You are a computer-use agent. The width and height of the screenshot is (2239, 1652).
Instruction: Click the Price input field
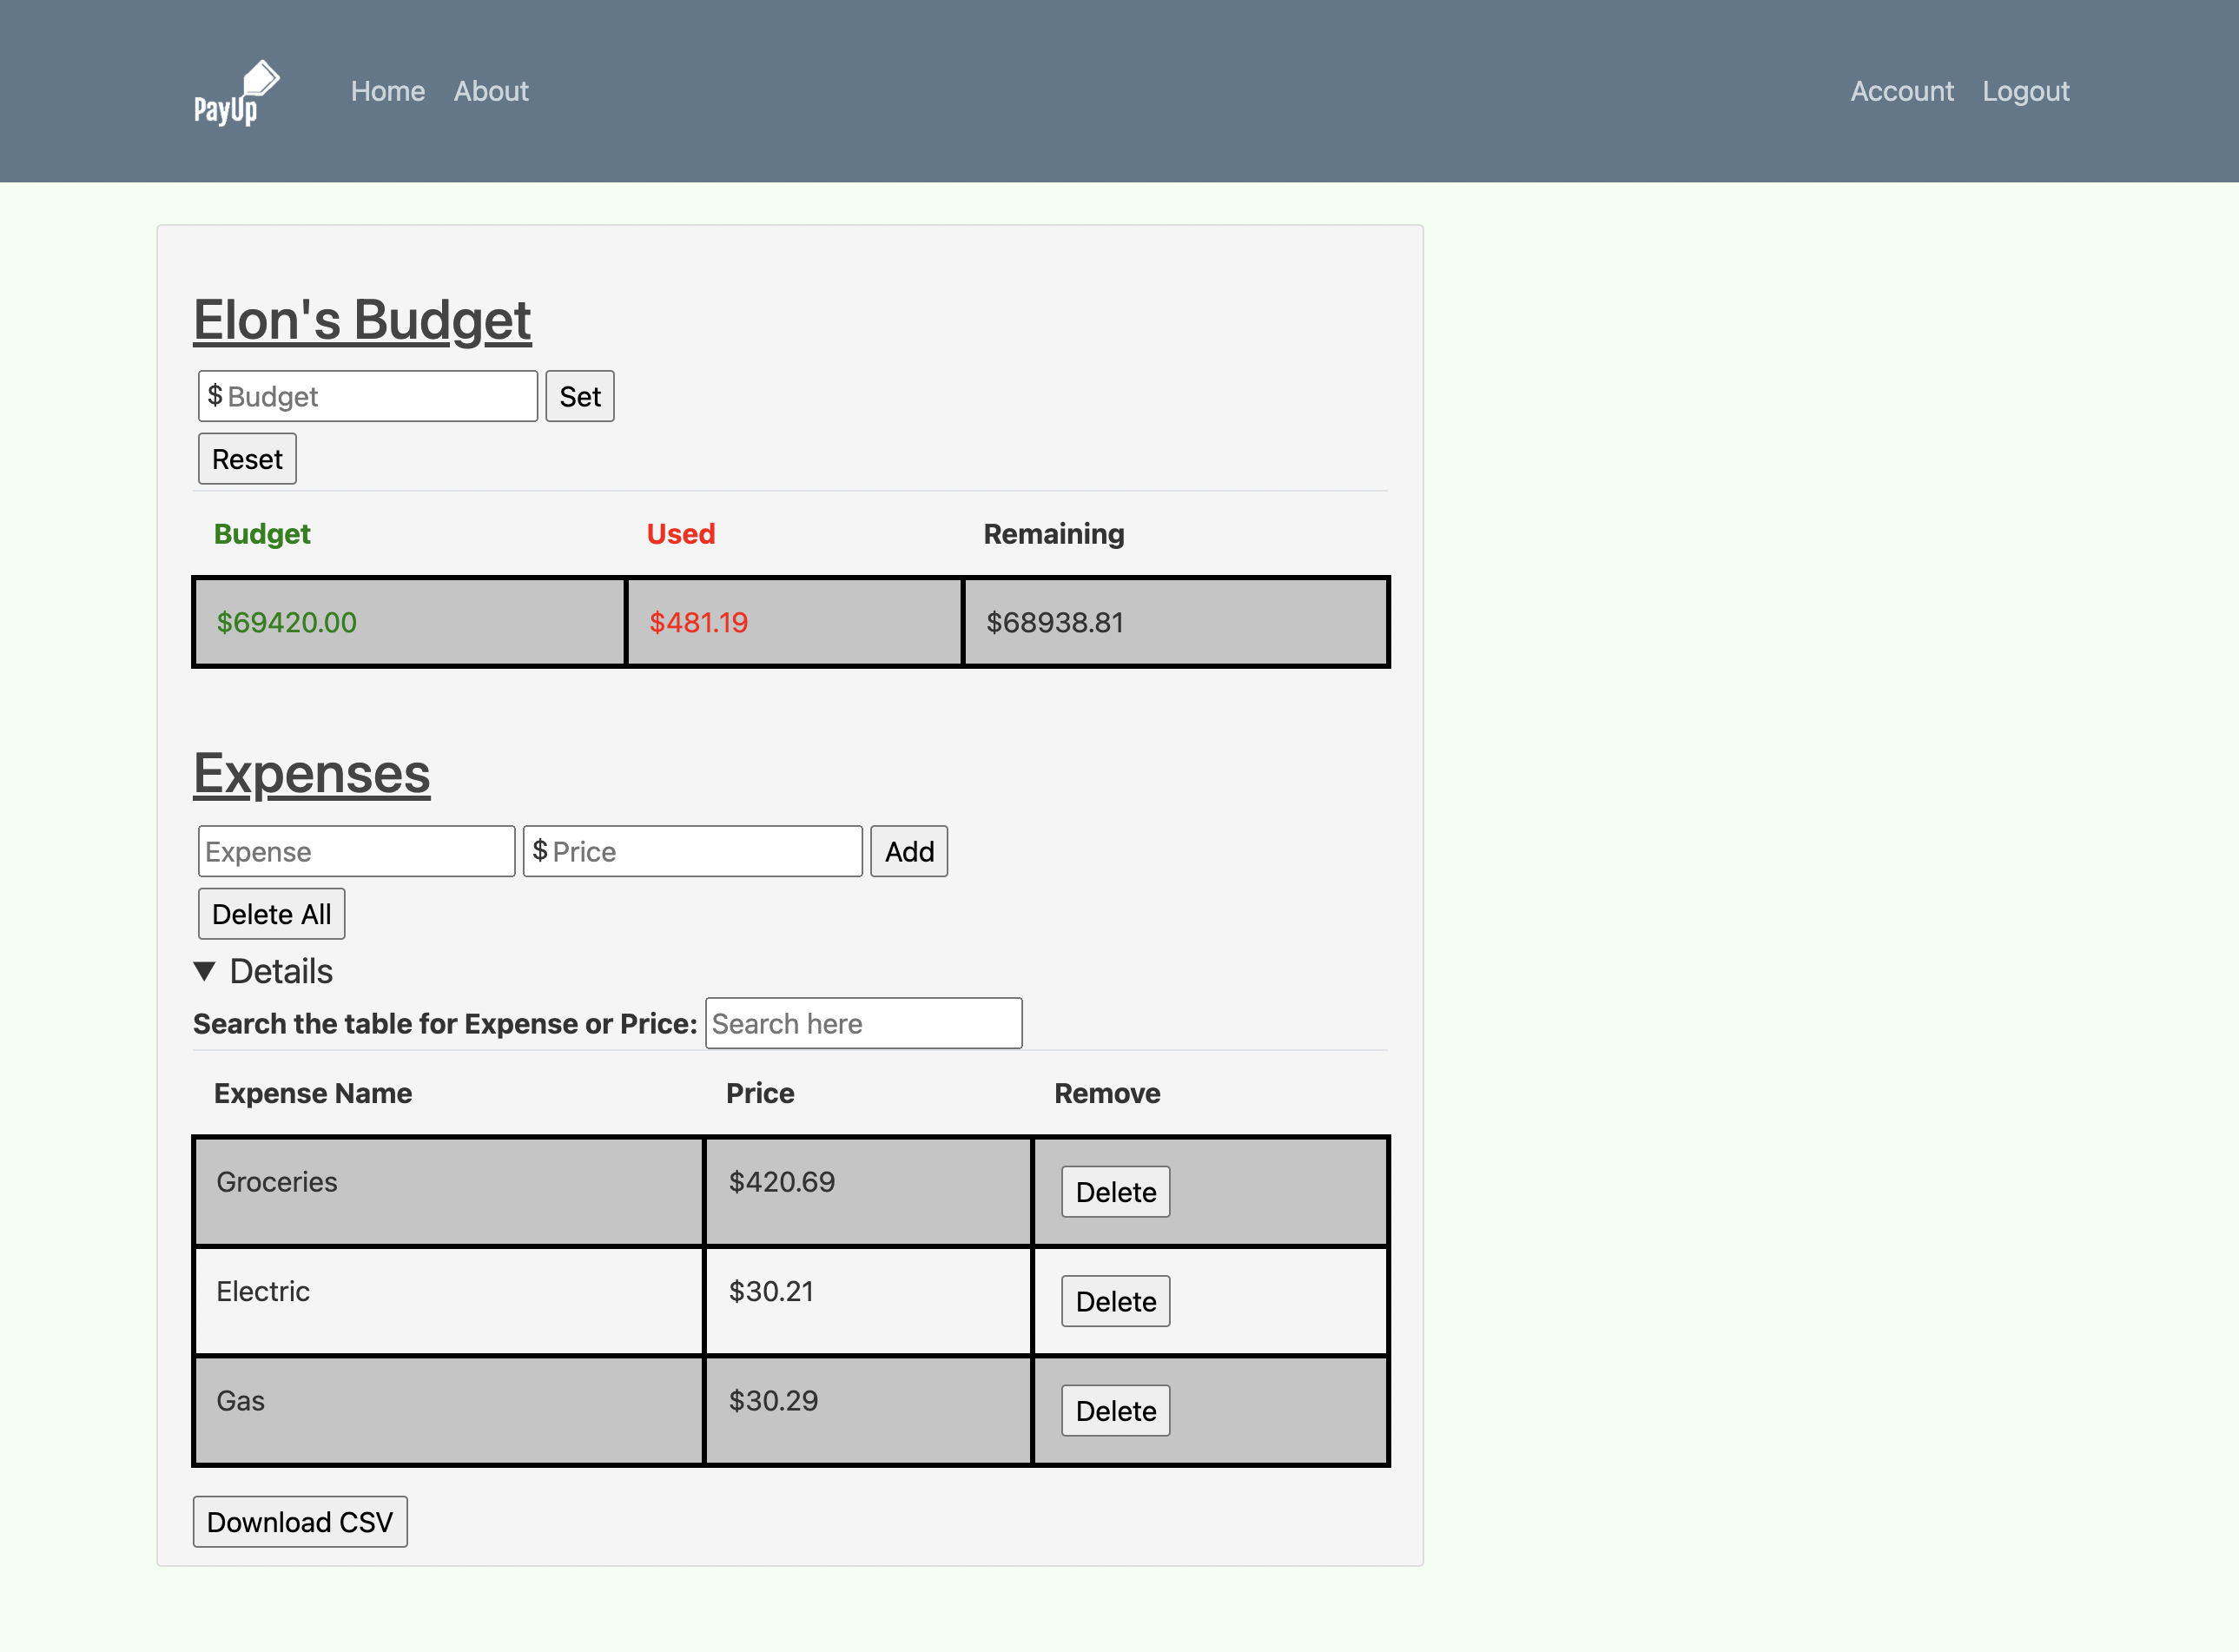pos(692,851)
